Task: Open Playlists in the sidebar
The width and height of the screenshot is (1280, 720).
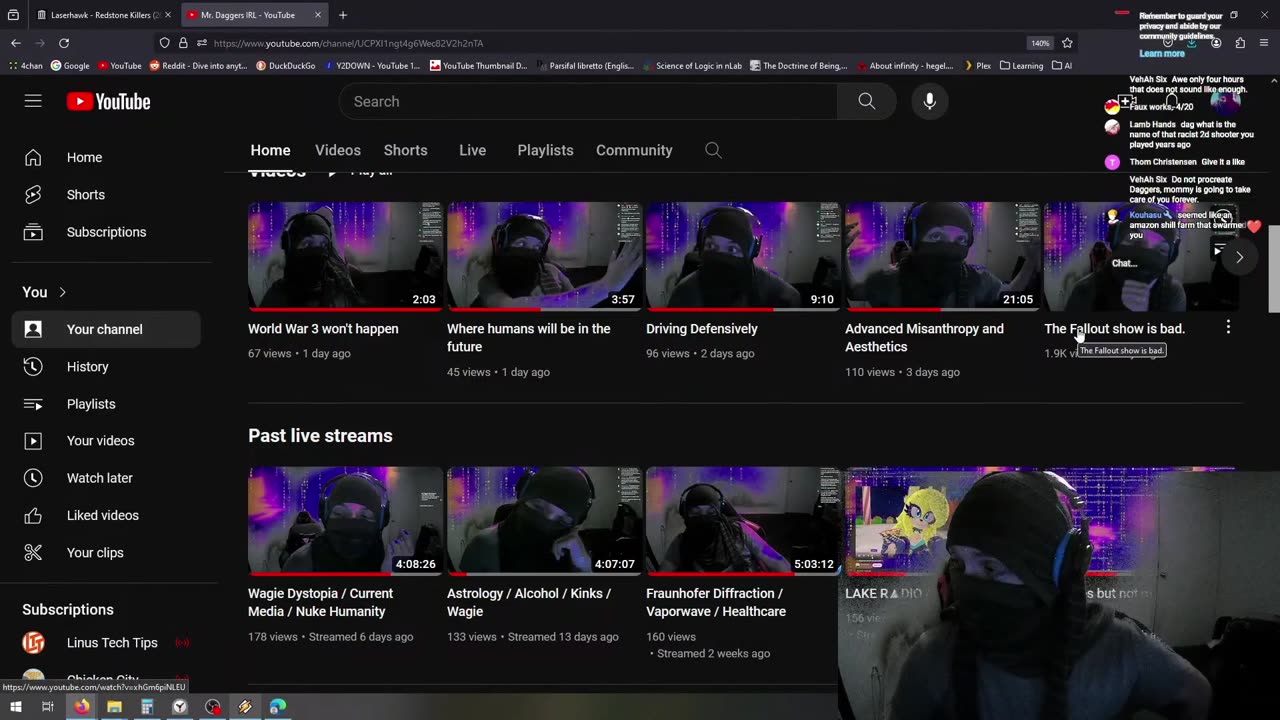Action: (x=106, y=404)
